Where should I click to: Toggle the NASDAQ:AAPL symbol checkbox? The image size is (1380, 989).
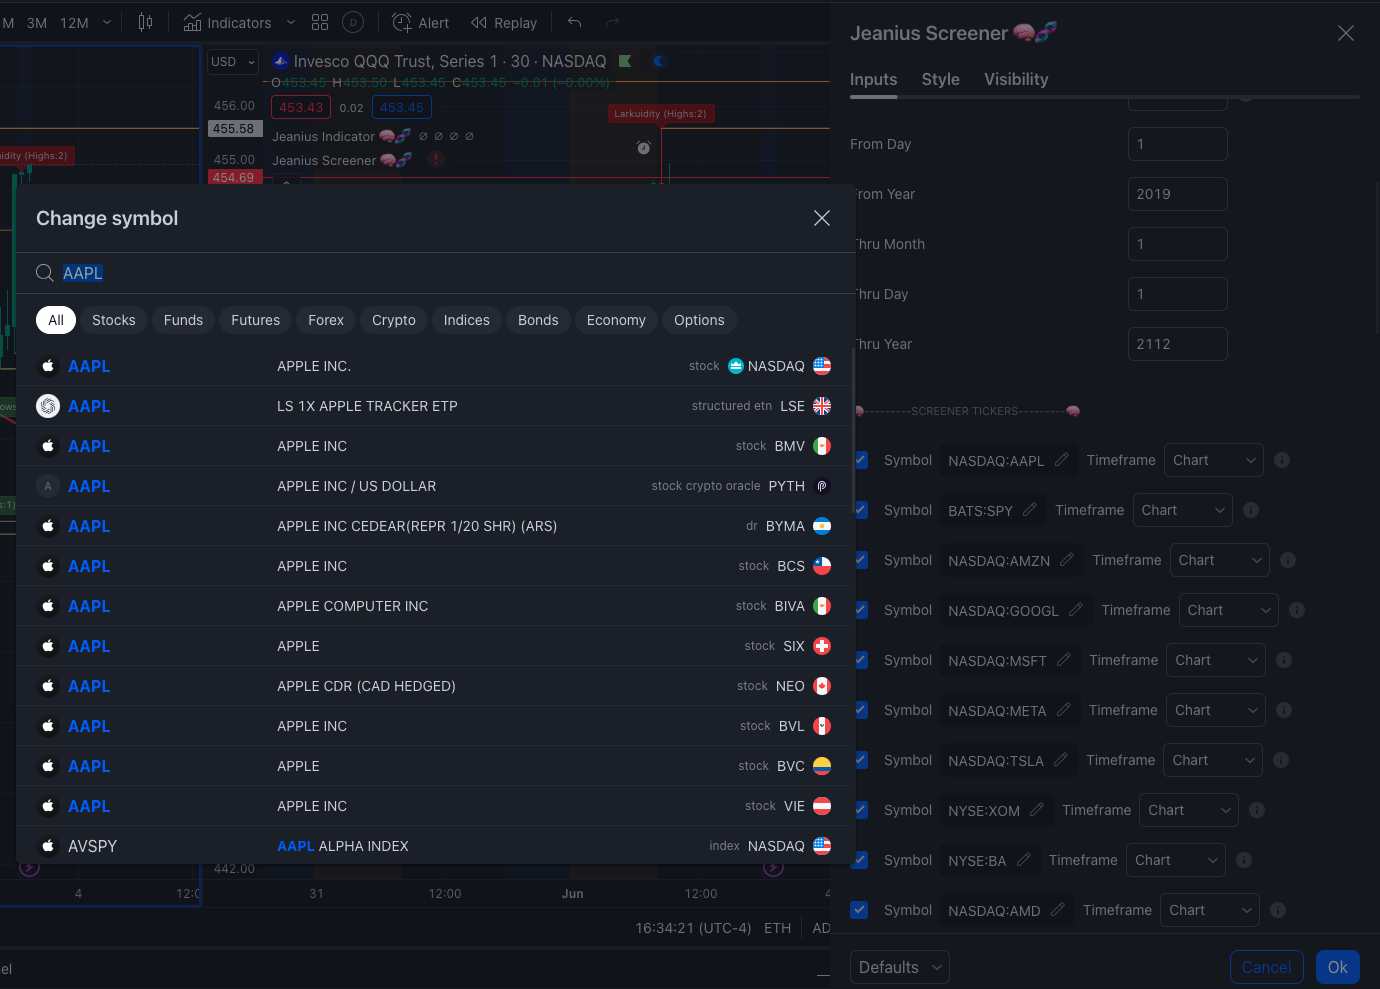[860, 460]
